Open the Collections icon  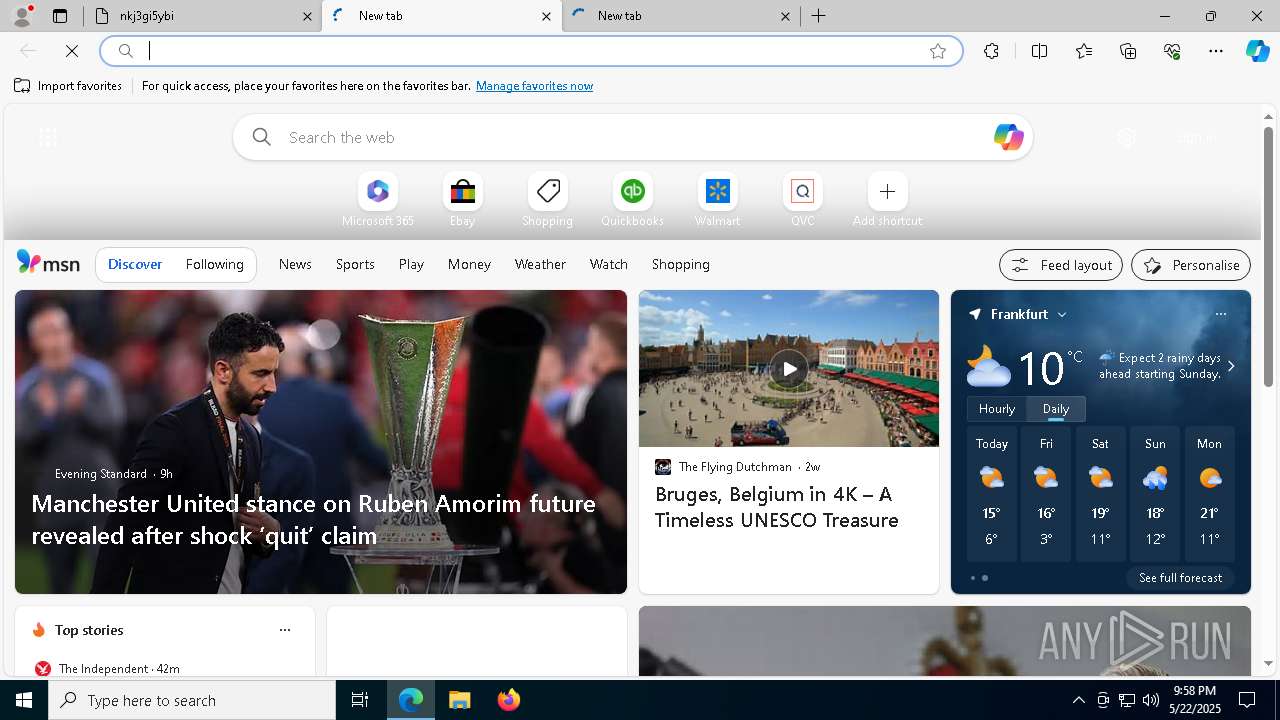coord(1128,51)
